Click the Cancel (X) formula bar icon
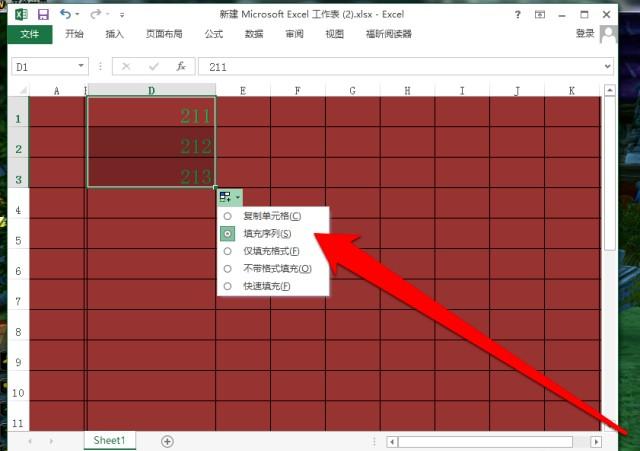This screenshot has width=640, height=451. (126, 66)
